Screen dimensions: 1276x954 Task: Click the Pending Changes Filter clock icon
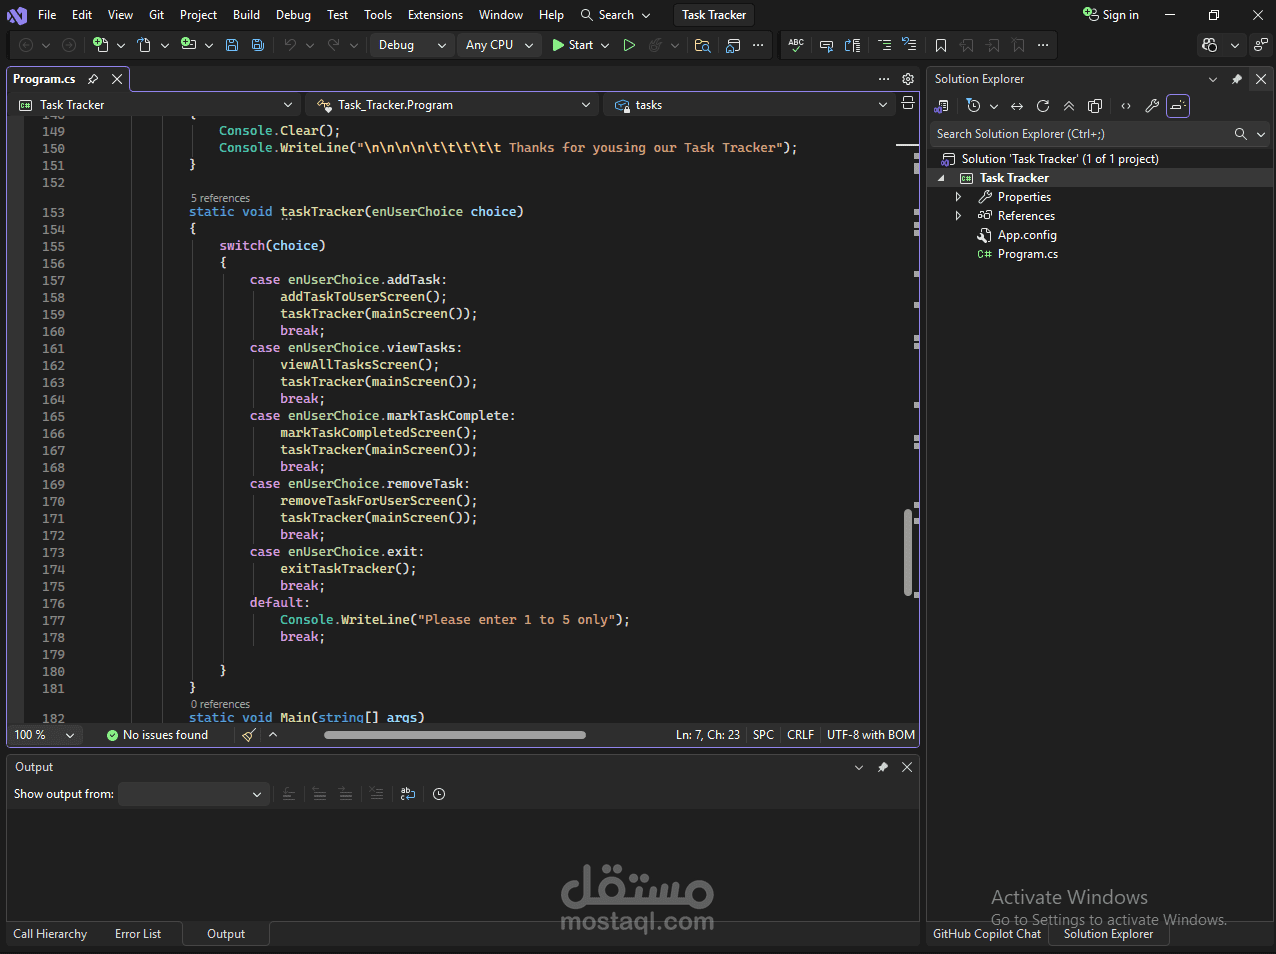click(973, 106)
